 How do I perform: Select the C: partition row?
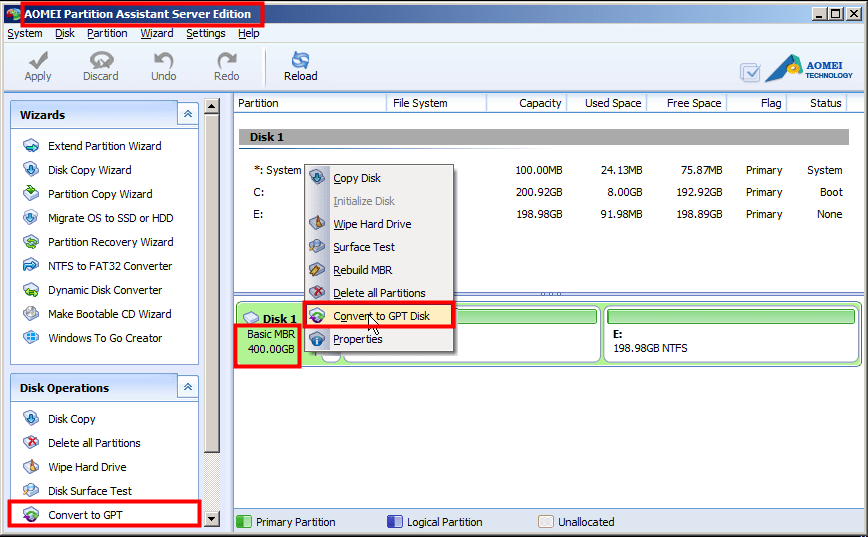[x=544, y=192]
